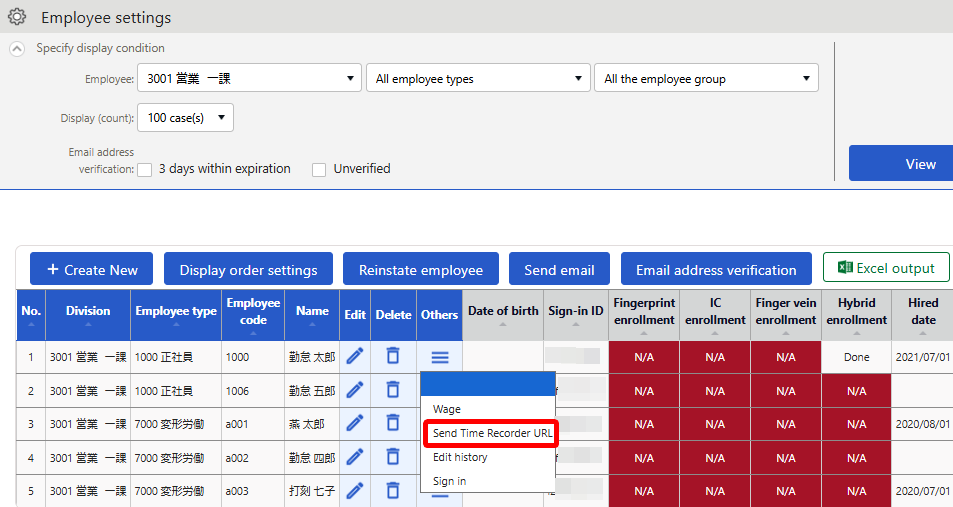The width and height of the screenshot is (953, 507).
Task: Click hired date 2021/07/01
Action: tap(923, 357)
